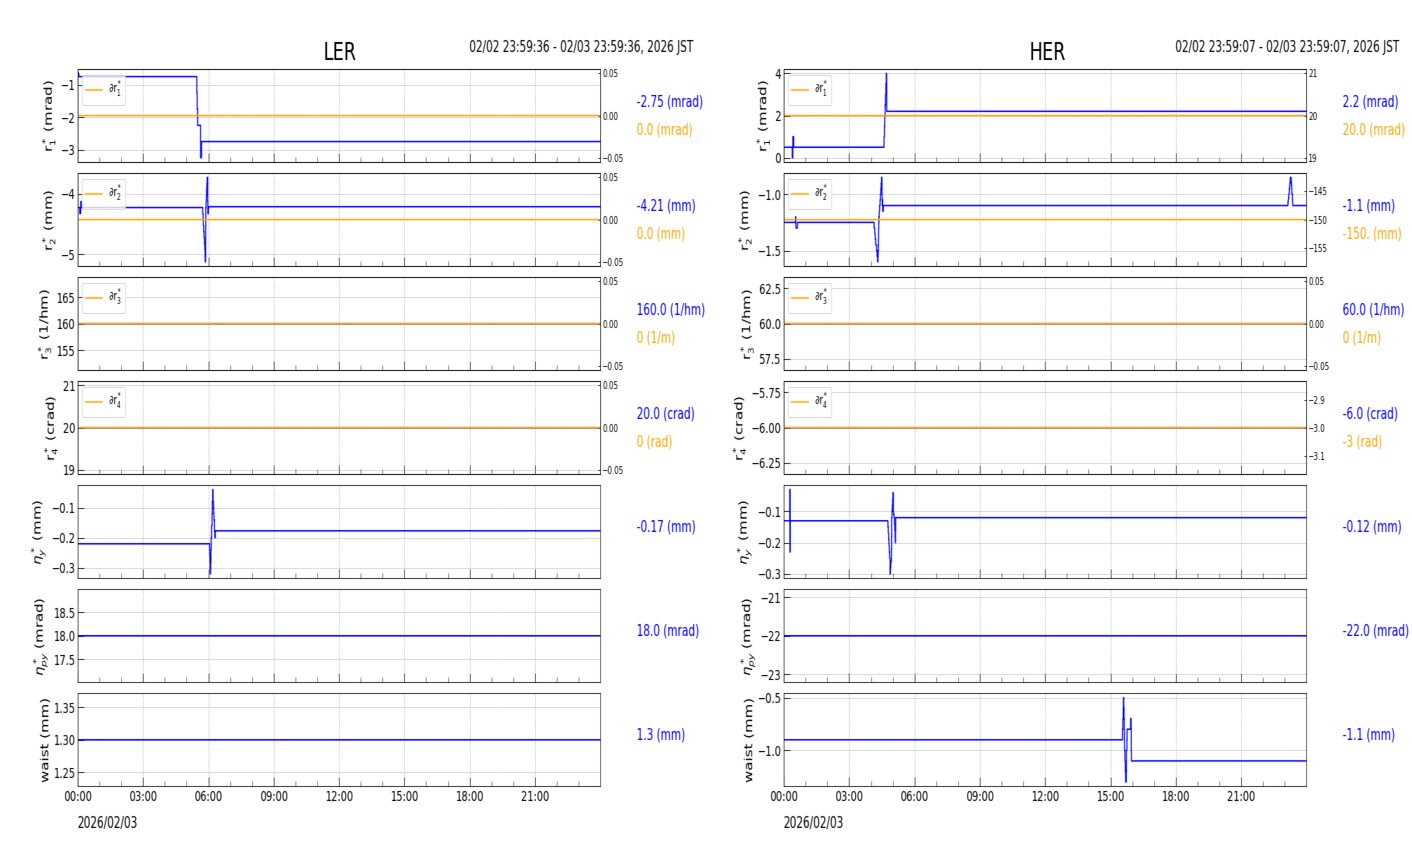Click the orange 0 (rad) value
This screenshot has height=864, width=1412.
coord(654,442)
